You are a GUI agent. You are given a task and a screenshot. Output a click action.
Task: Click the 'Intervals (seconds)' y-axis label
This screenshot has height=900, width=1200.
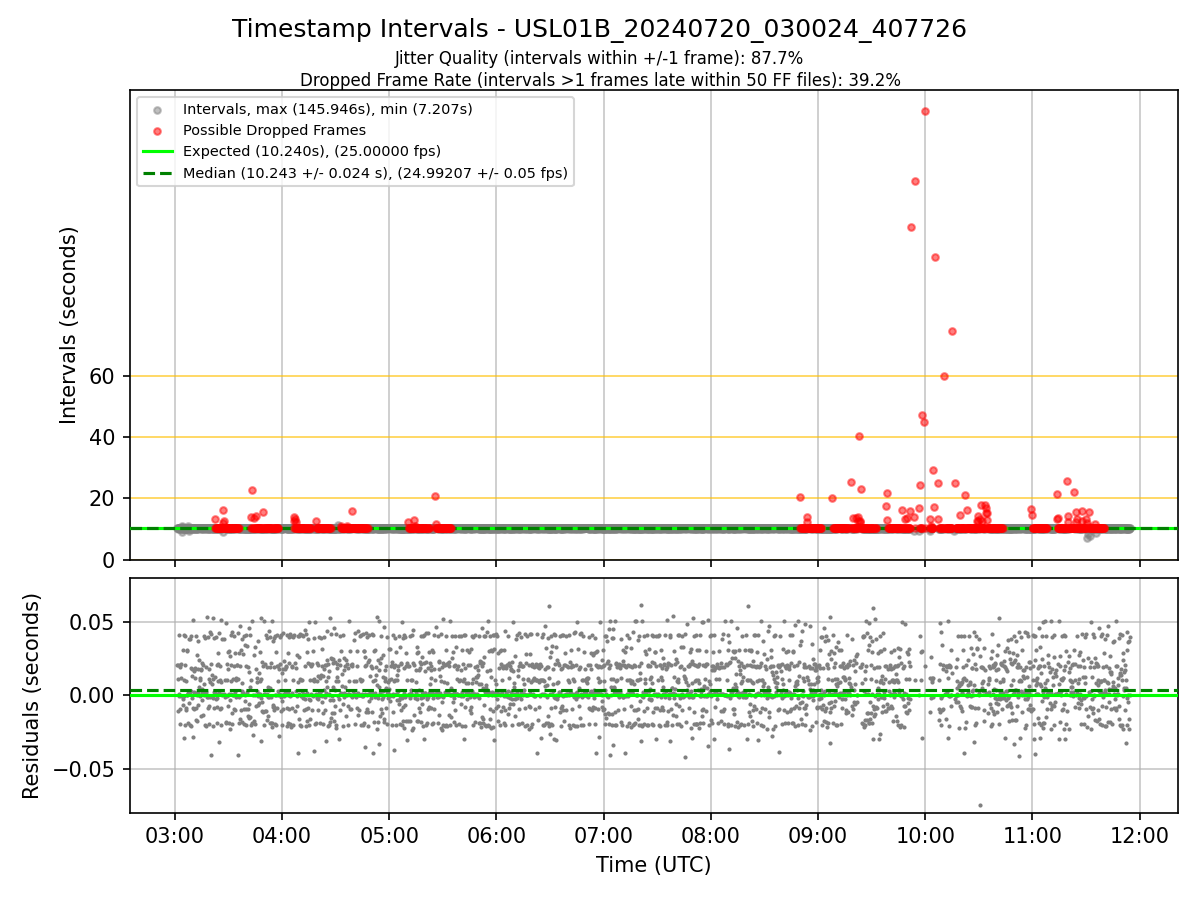coord(68,325)
